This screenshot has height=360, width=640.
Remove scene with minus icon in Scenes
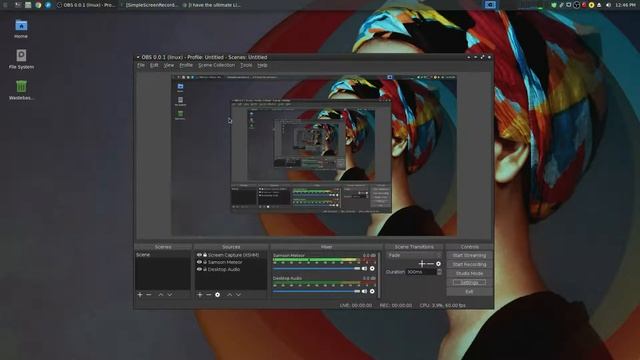149,295
